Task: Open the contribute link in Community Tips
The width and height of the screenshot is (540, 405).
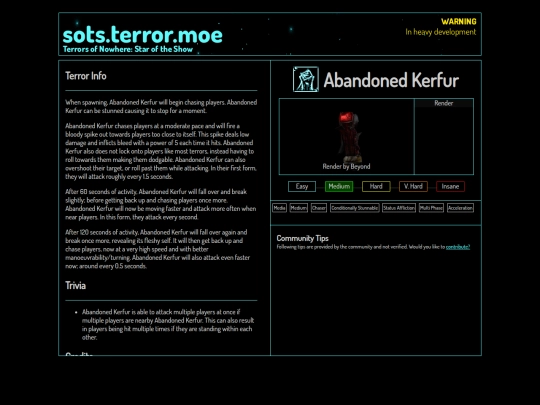Action: (458, 247)
